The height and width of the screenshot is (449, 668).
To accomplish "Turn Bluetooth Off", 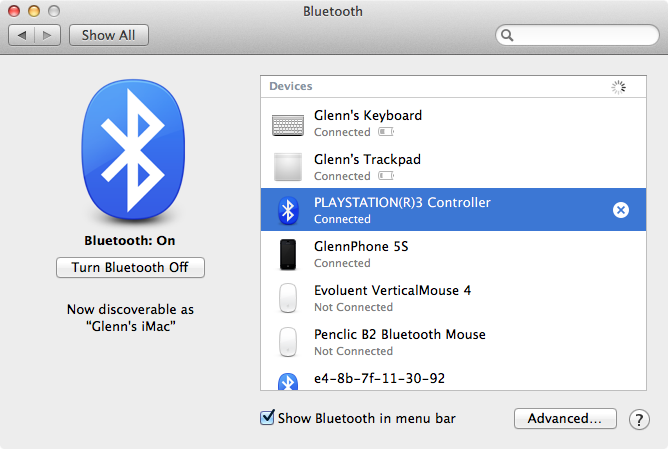I will tap(130, 267).
